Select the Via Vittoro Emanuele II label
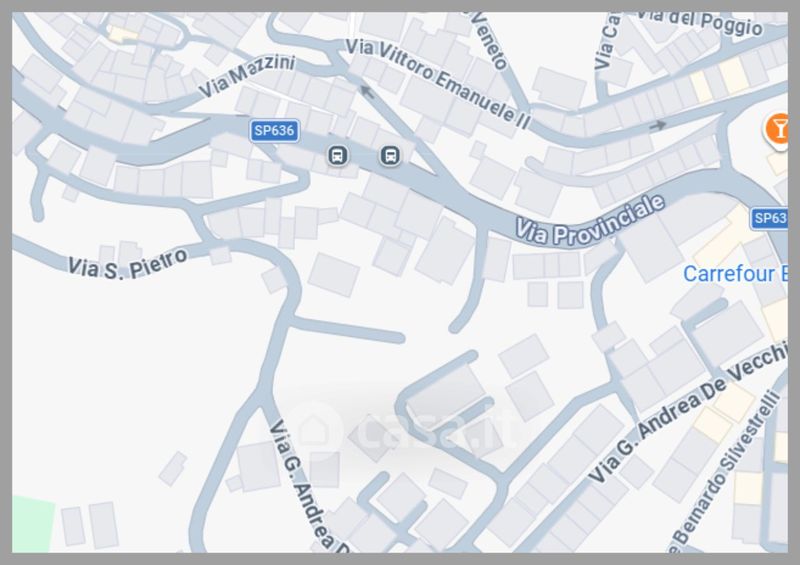Viewport: 800px width, 565px height. [438, 83]
